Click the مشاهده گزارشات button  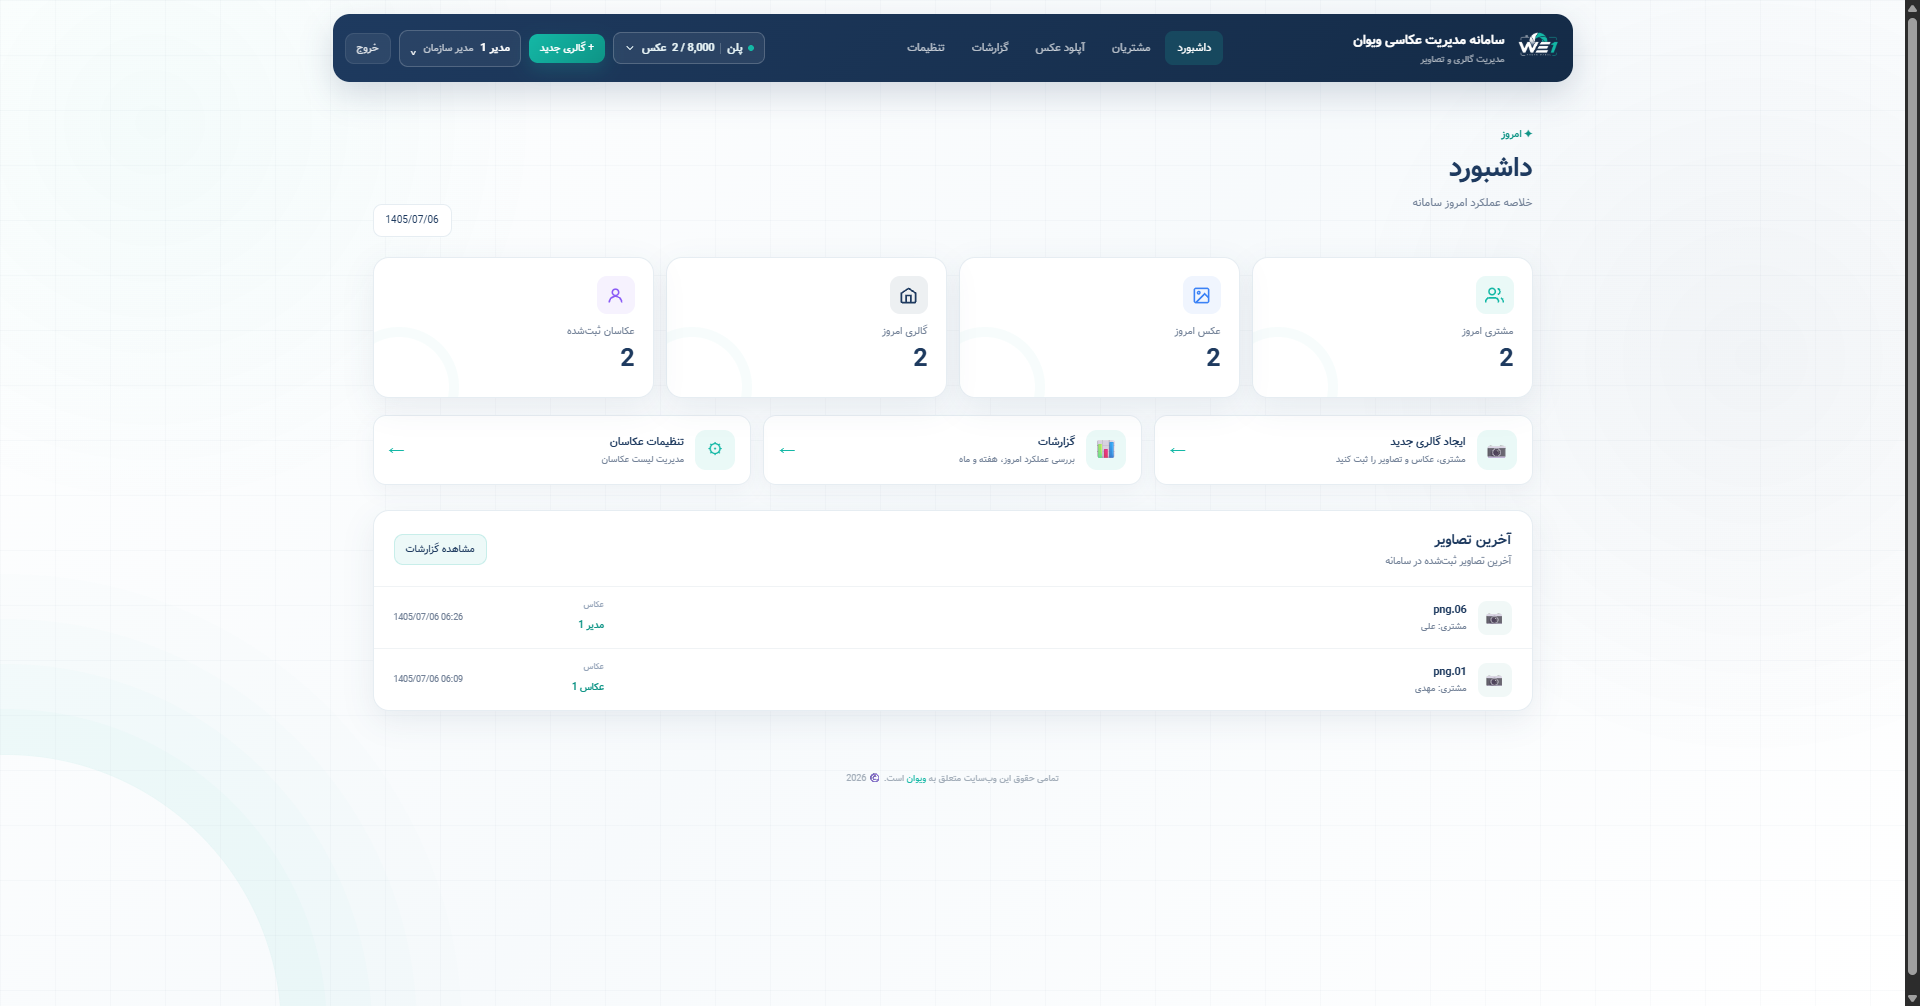coord(440,549)
